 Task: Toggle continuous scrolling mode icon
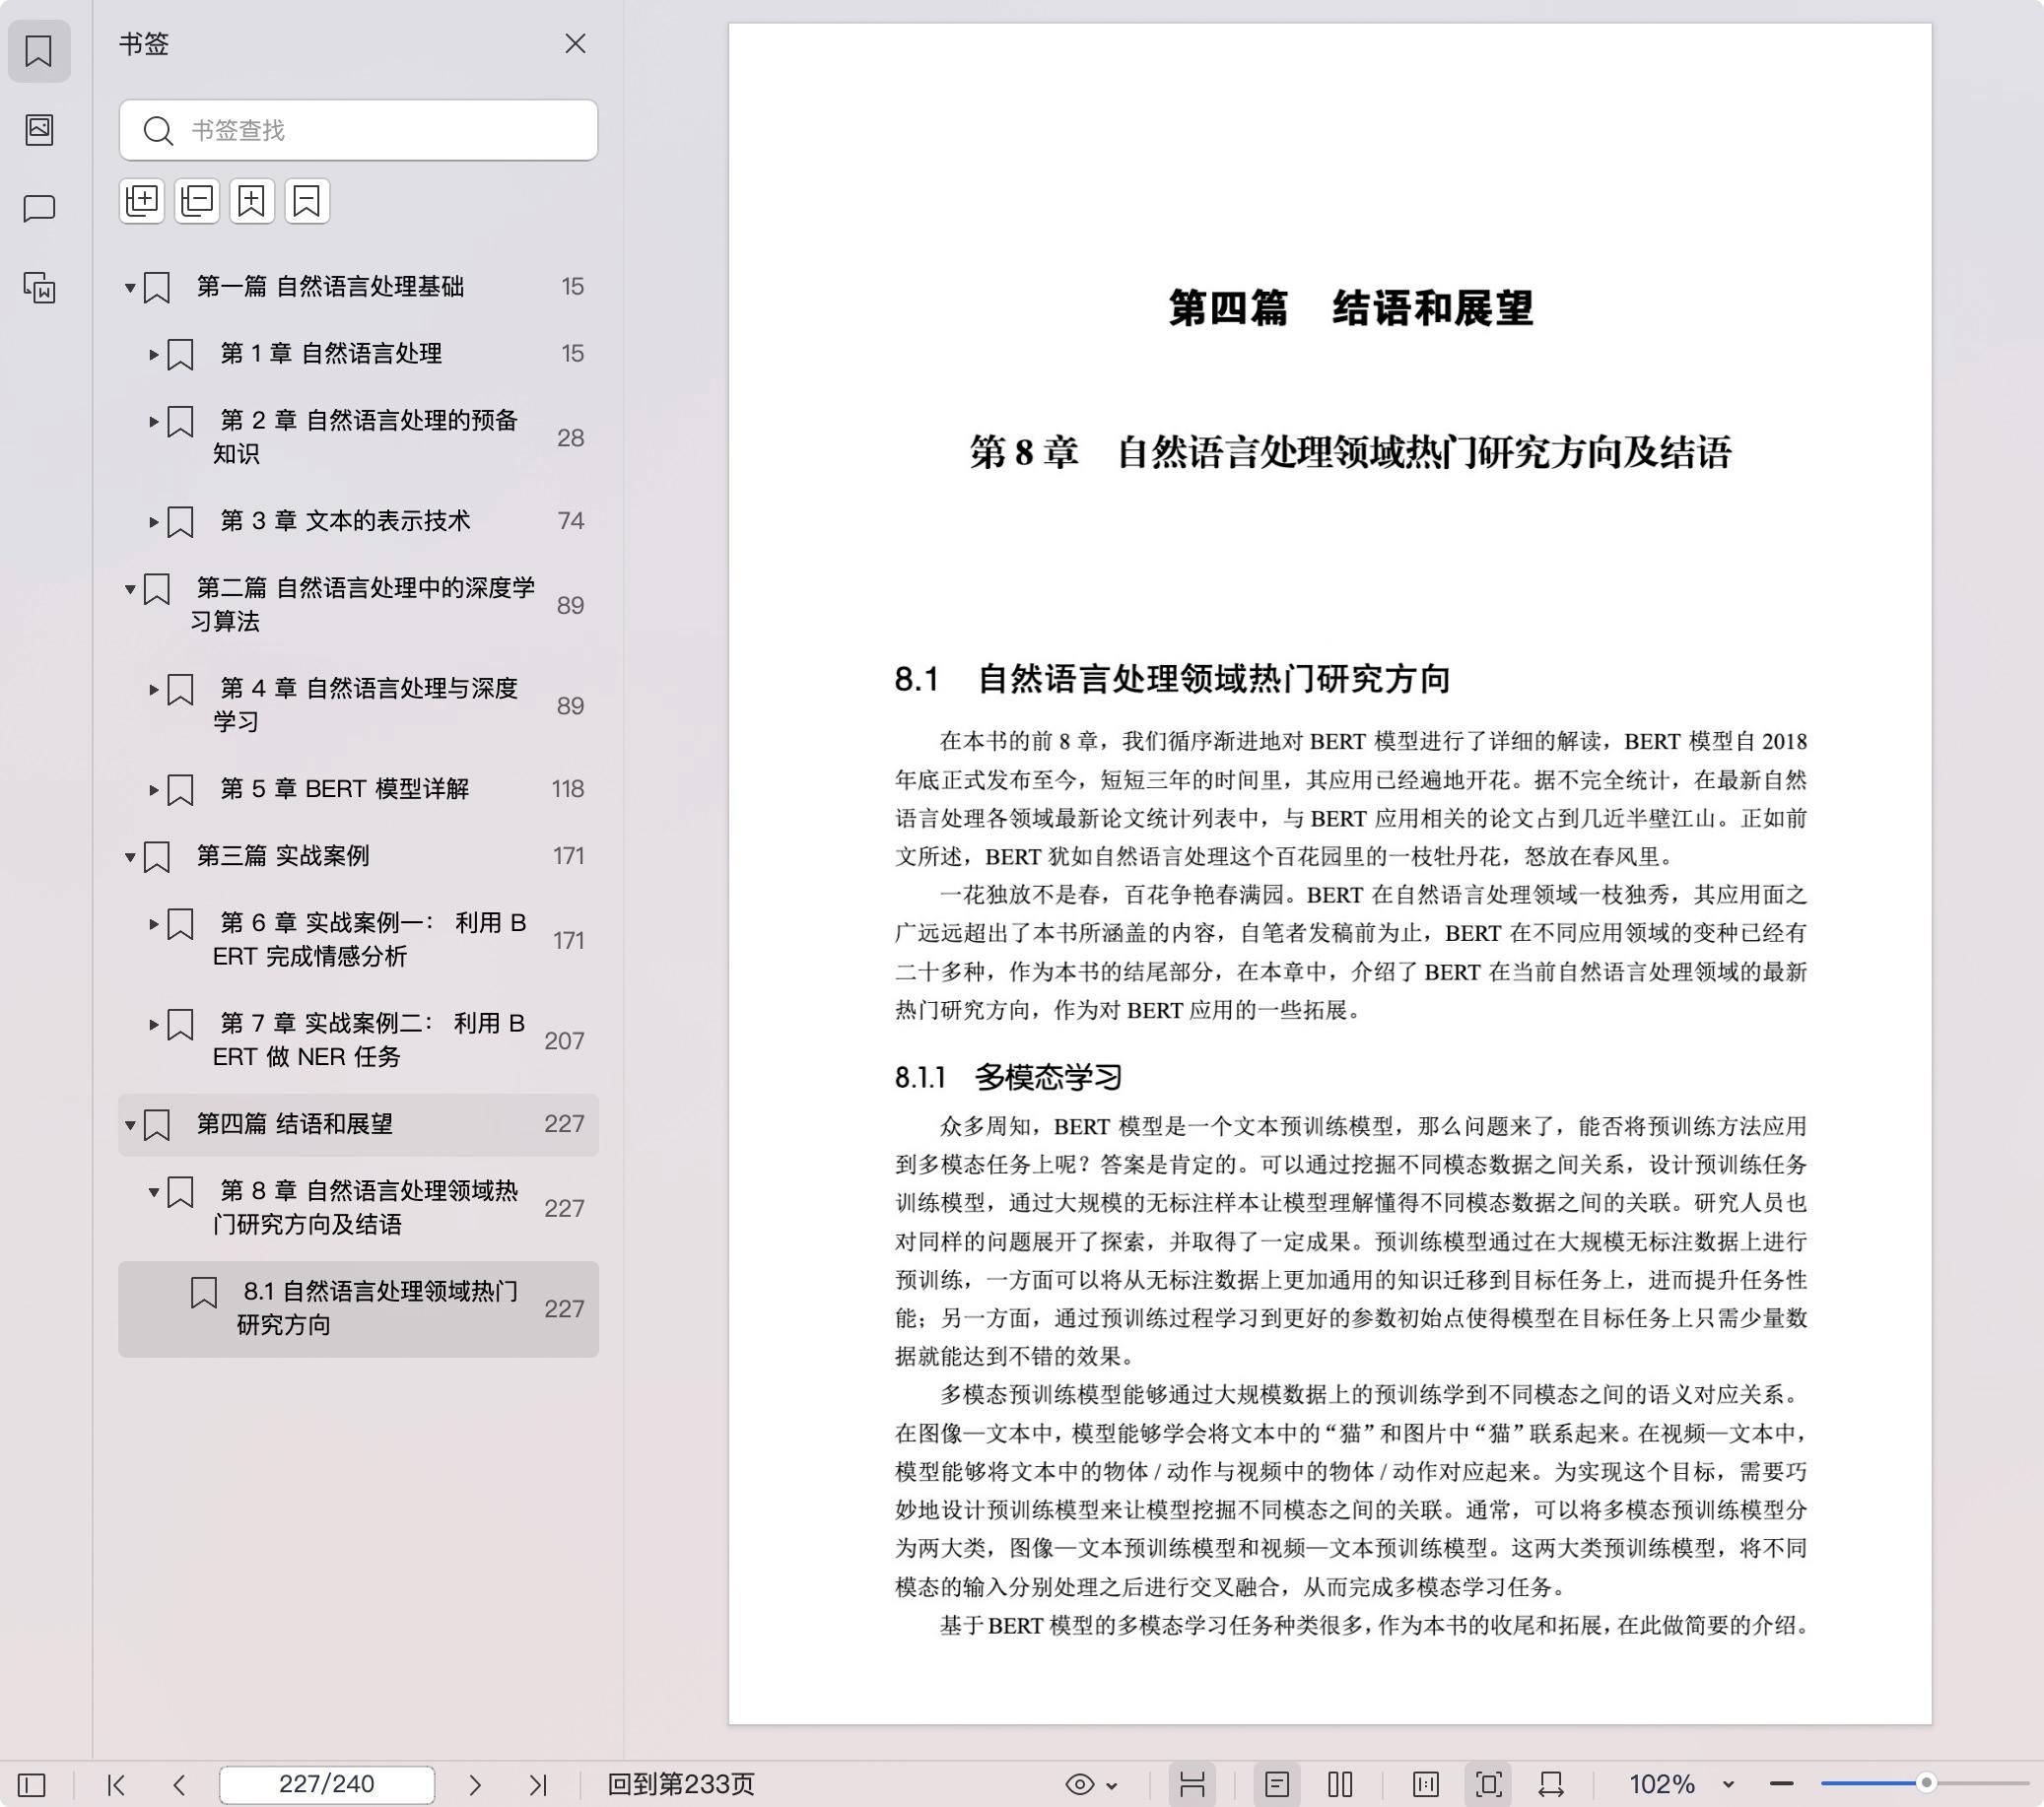(x=1192, y=1784)
